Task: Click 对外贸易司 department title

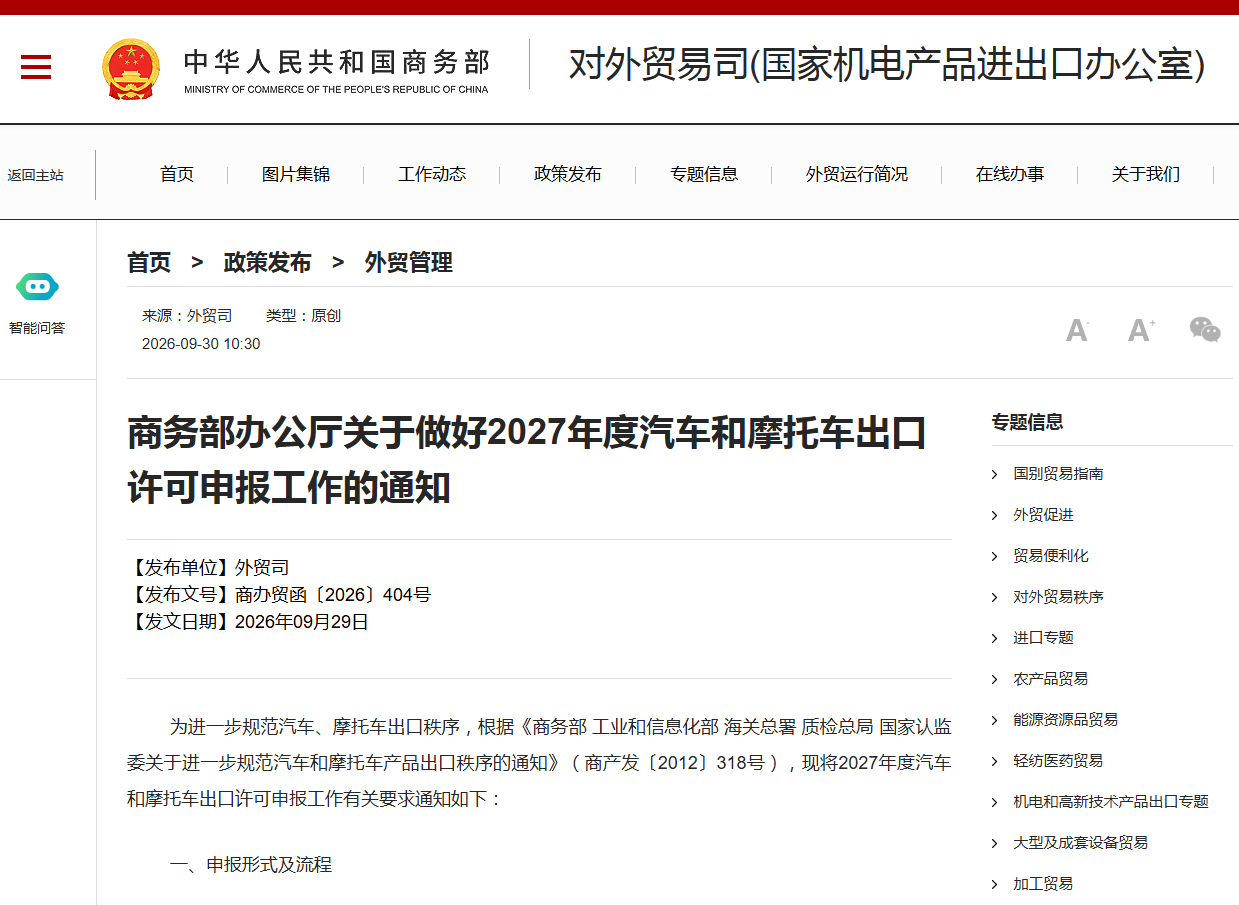Action: pyautogui.click(x=887, y=65)
